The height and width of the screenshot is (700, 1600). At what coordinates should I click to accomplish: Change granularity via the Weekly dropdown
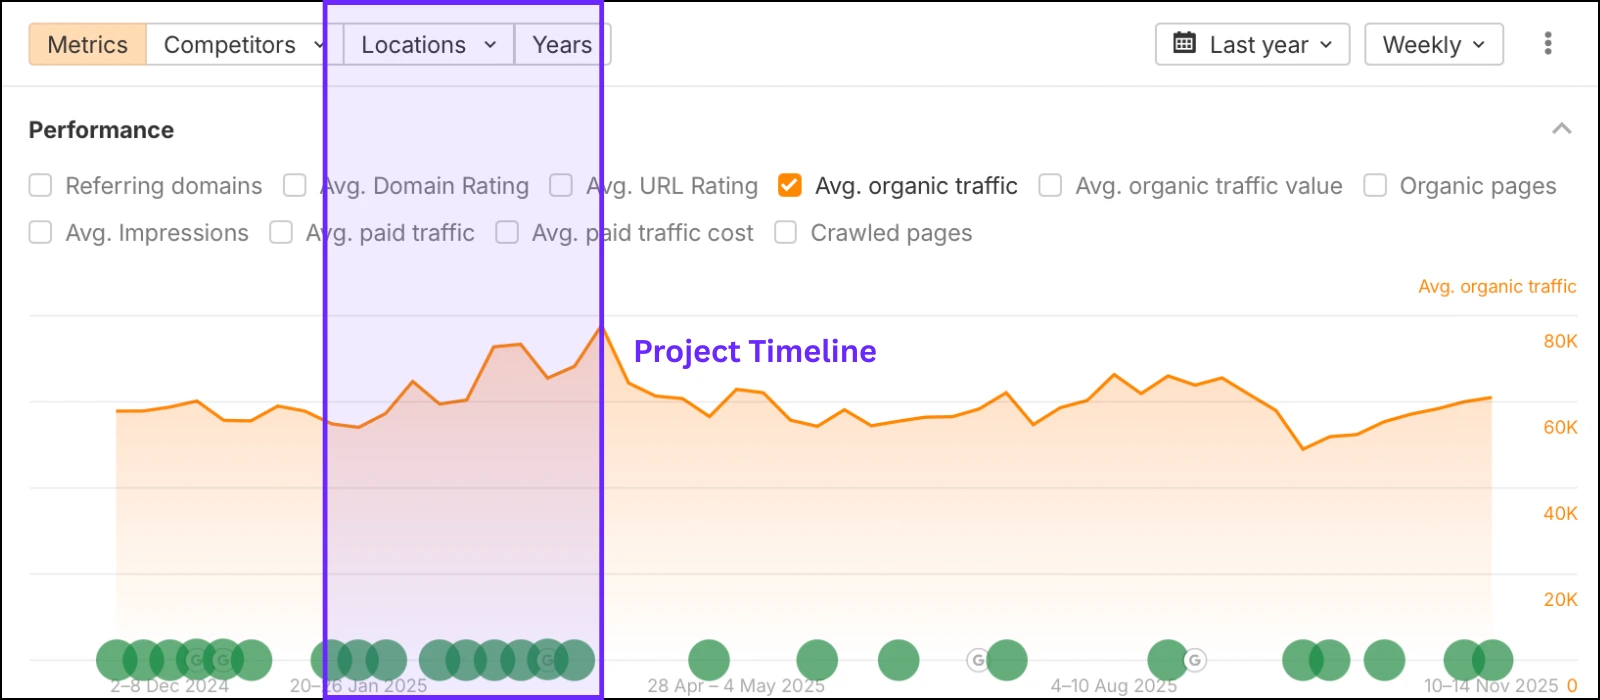1433,44
